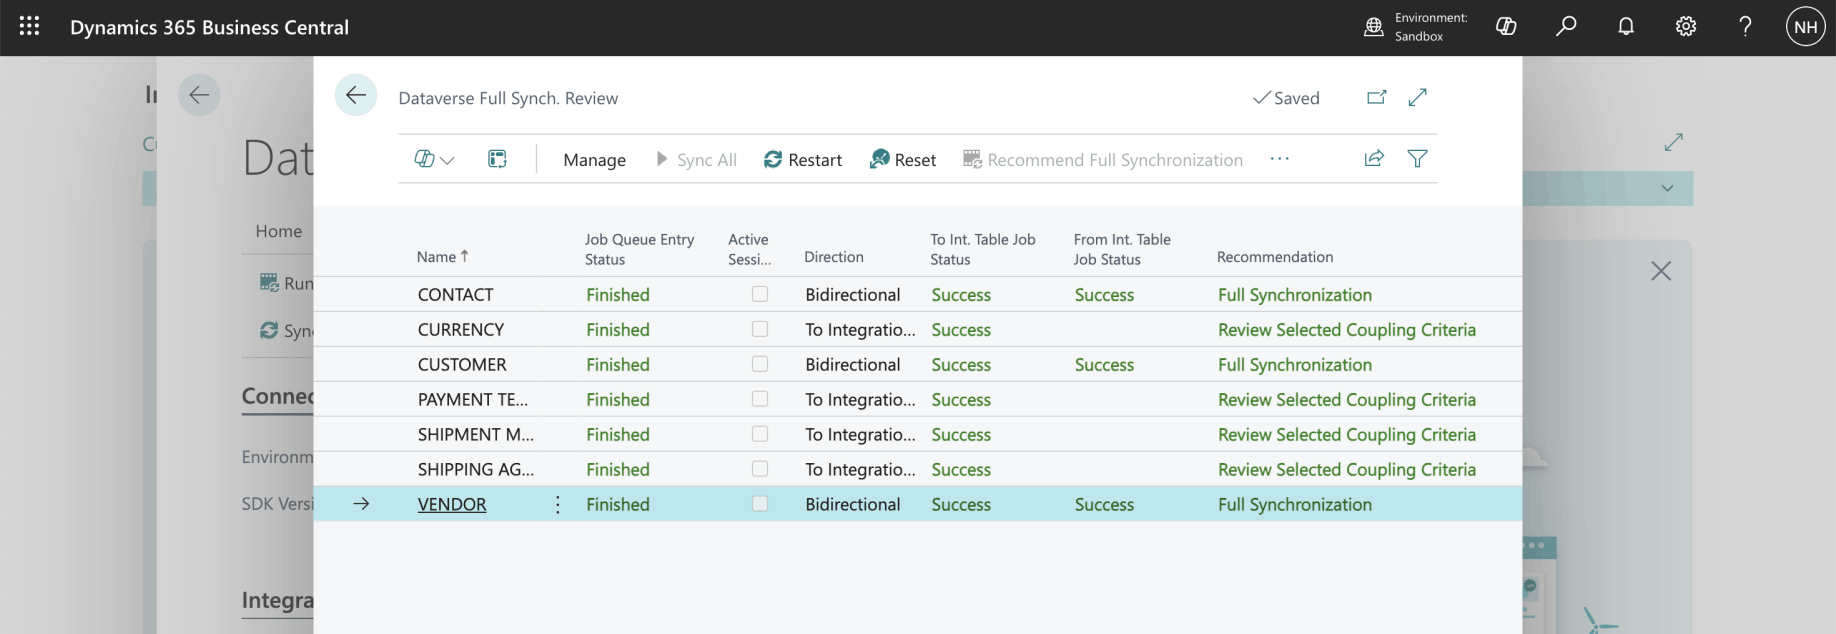Open the Copilot icon in top bar

(1506, 27)
